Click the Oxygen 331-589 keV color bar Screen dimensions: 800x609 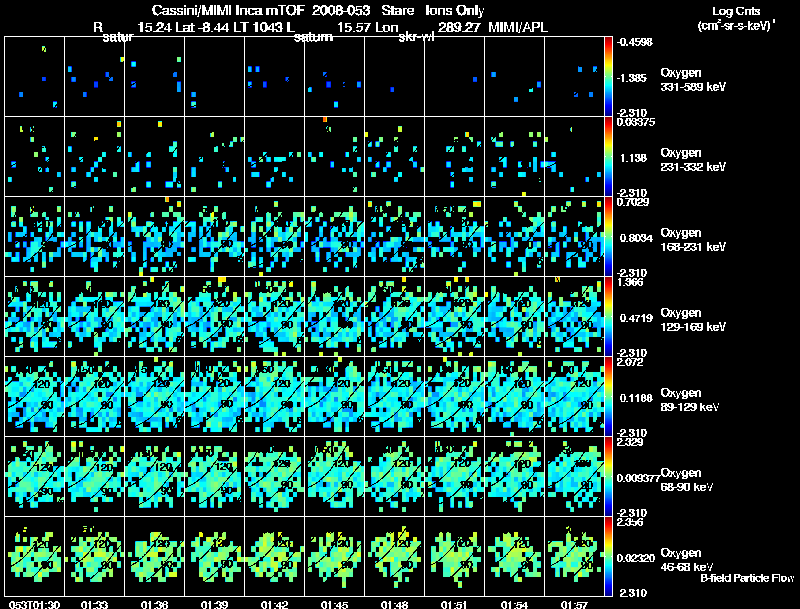click(x=608, y=77)
